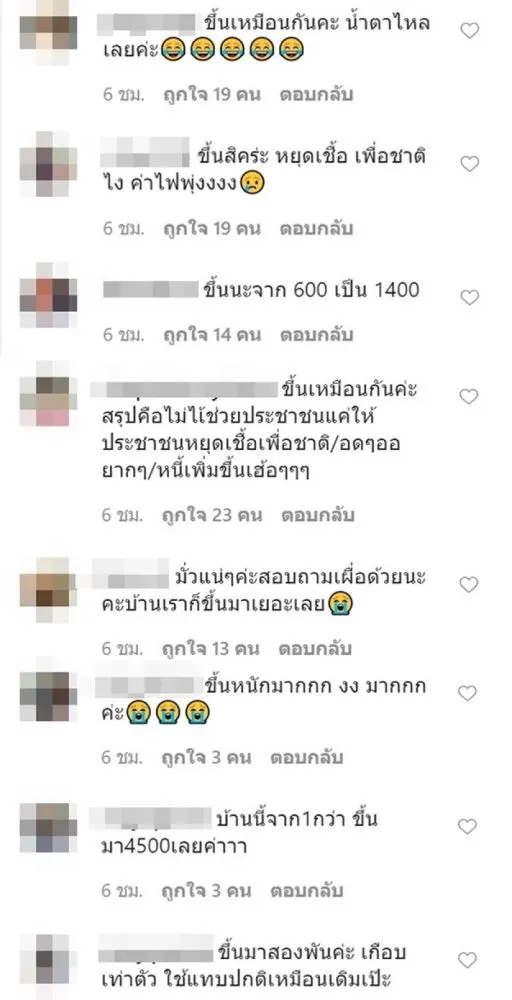Image resolution: width=512 pixels, height=1000 pixels.
Task: Heart the comment about 'สรุปคือไม่ได้ช่วยประชาชน'
Action: click(x=470, y=397)
